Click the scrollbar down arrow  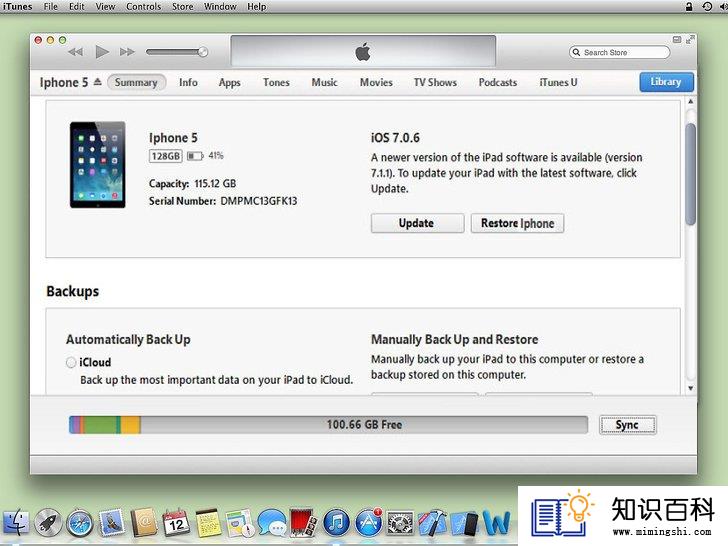(x=691, y=388)
